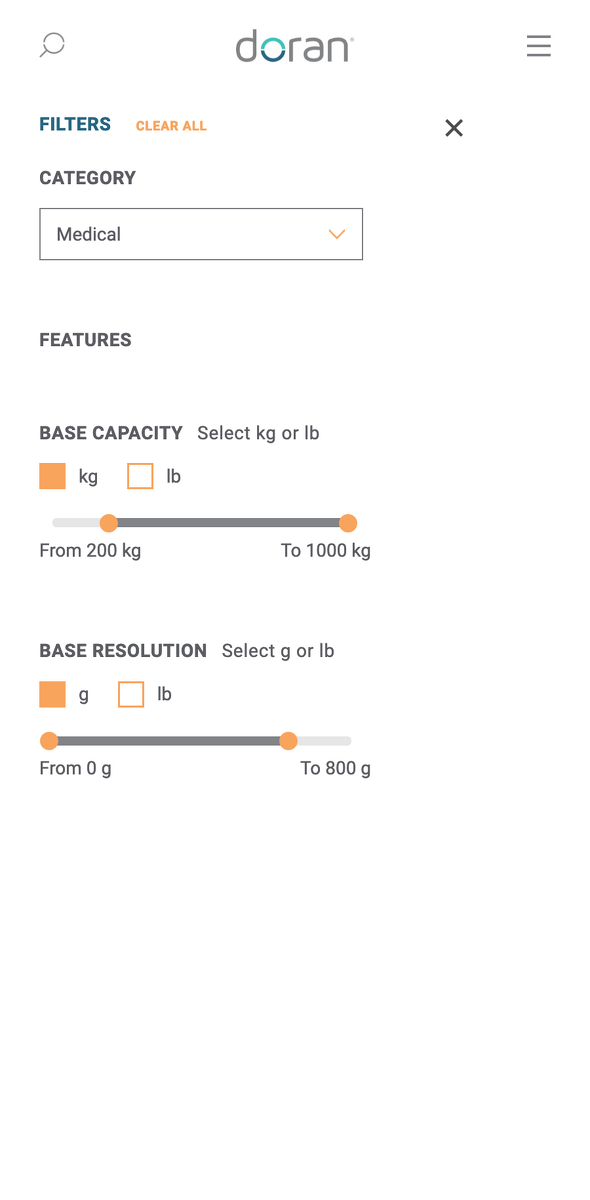This screenshot has width=590, height=1200.
Task: Click Clear All filters link
Action: pyautogui.click(x=171, y=126)
